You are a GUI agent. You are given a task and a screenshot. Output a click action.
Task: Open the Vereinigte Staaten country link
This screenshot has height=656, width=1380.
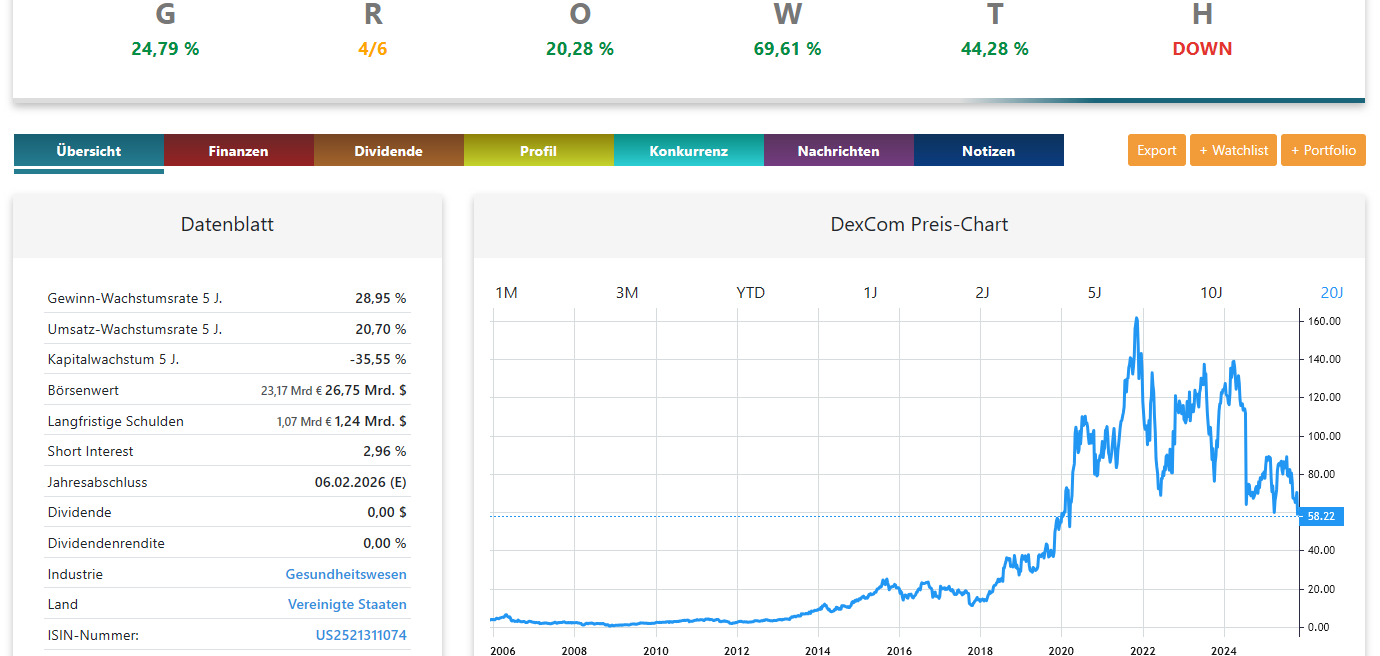(347, 604)
